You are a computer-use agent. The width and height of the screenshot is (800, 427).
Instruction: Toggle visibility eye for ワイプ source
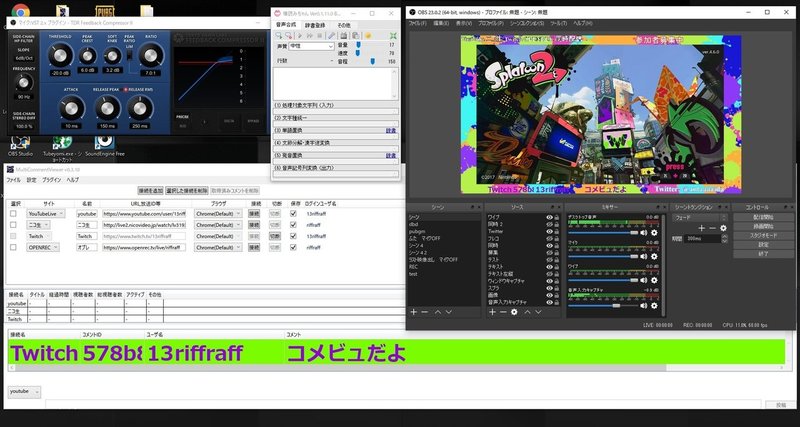point(549,217)
